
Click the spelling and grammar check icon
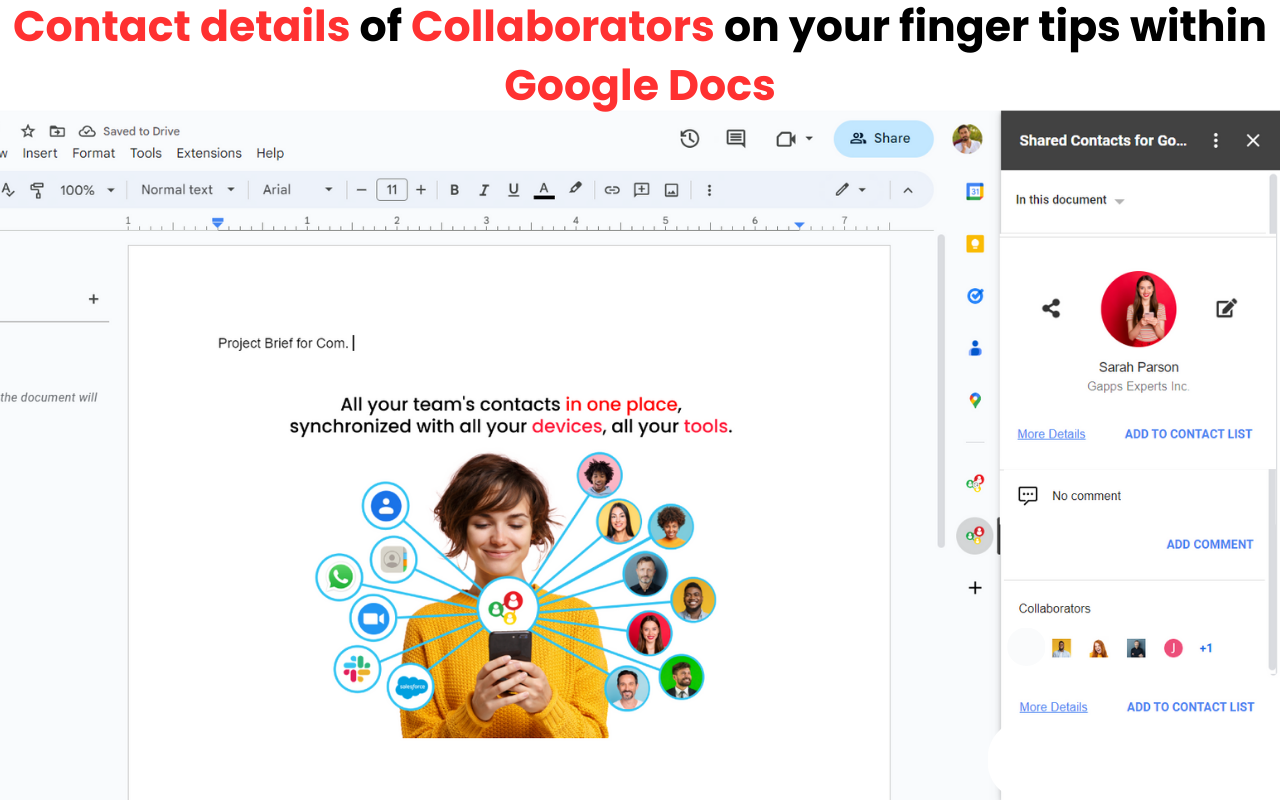point(6,190)
